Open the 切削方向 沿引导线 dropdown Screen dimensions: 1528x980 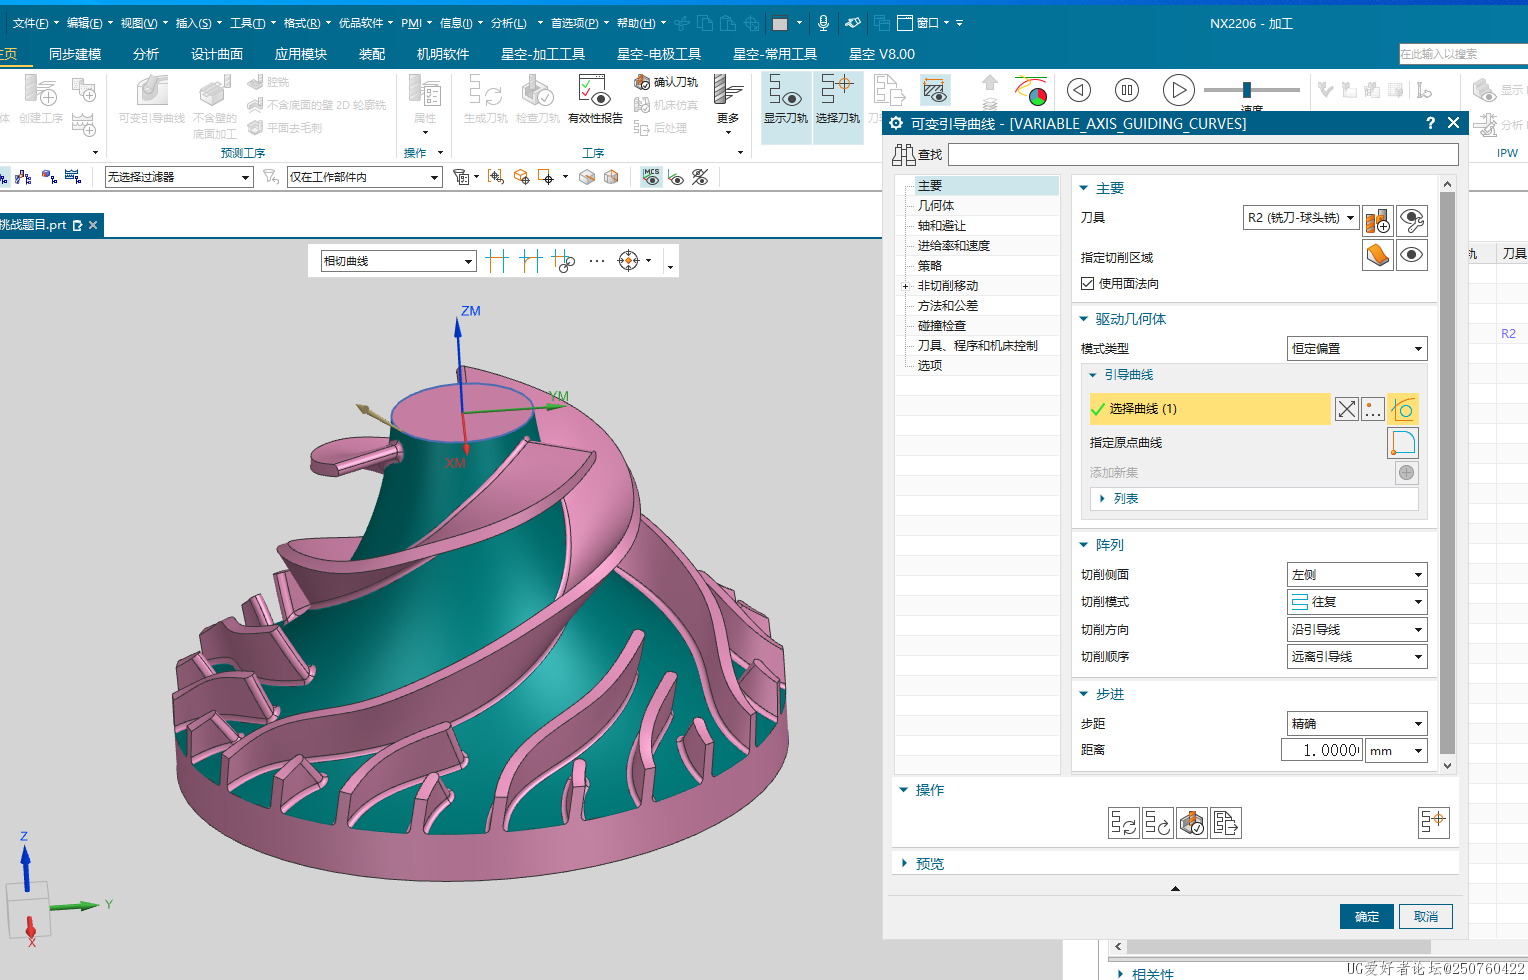(1357, 629)
